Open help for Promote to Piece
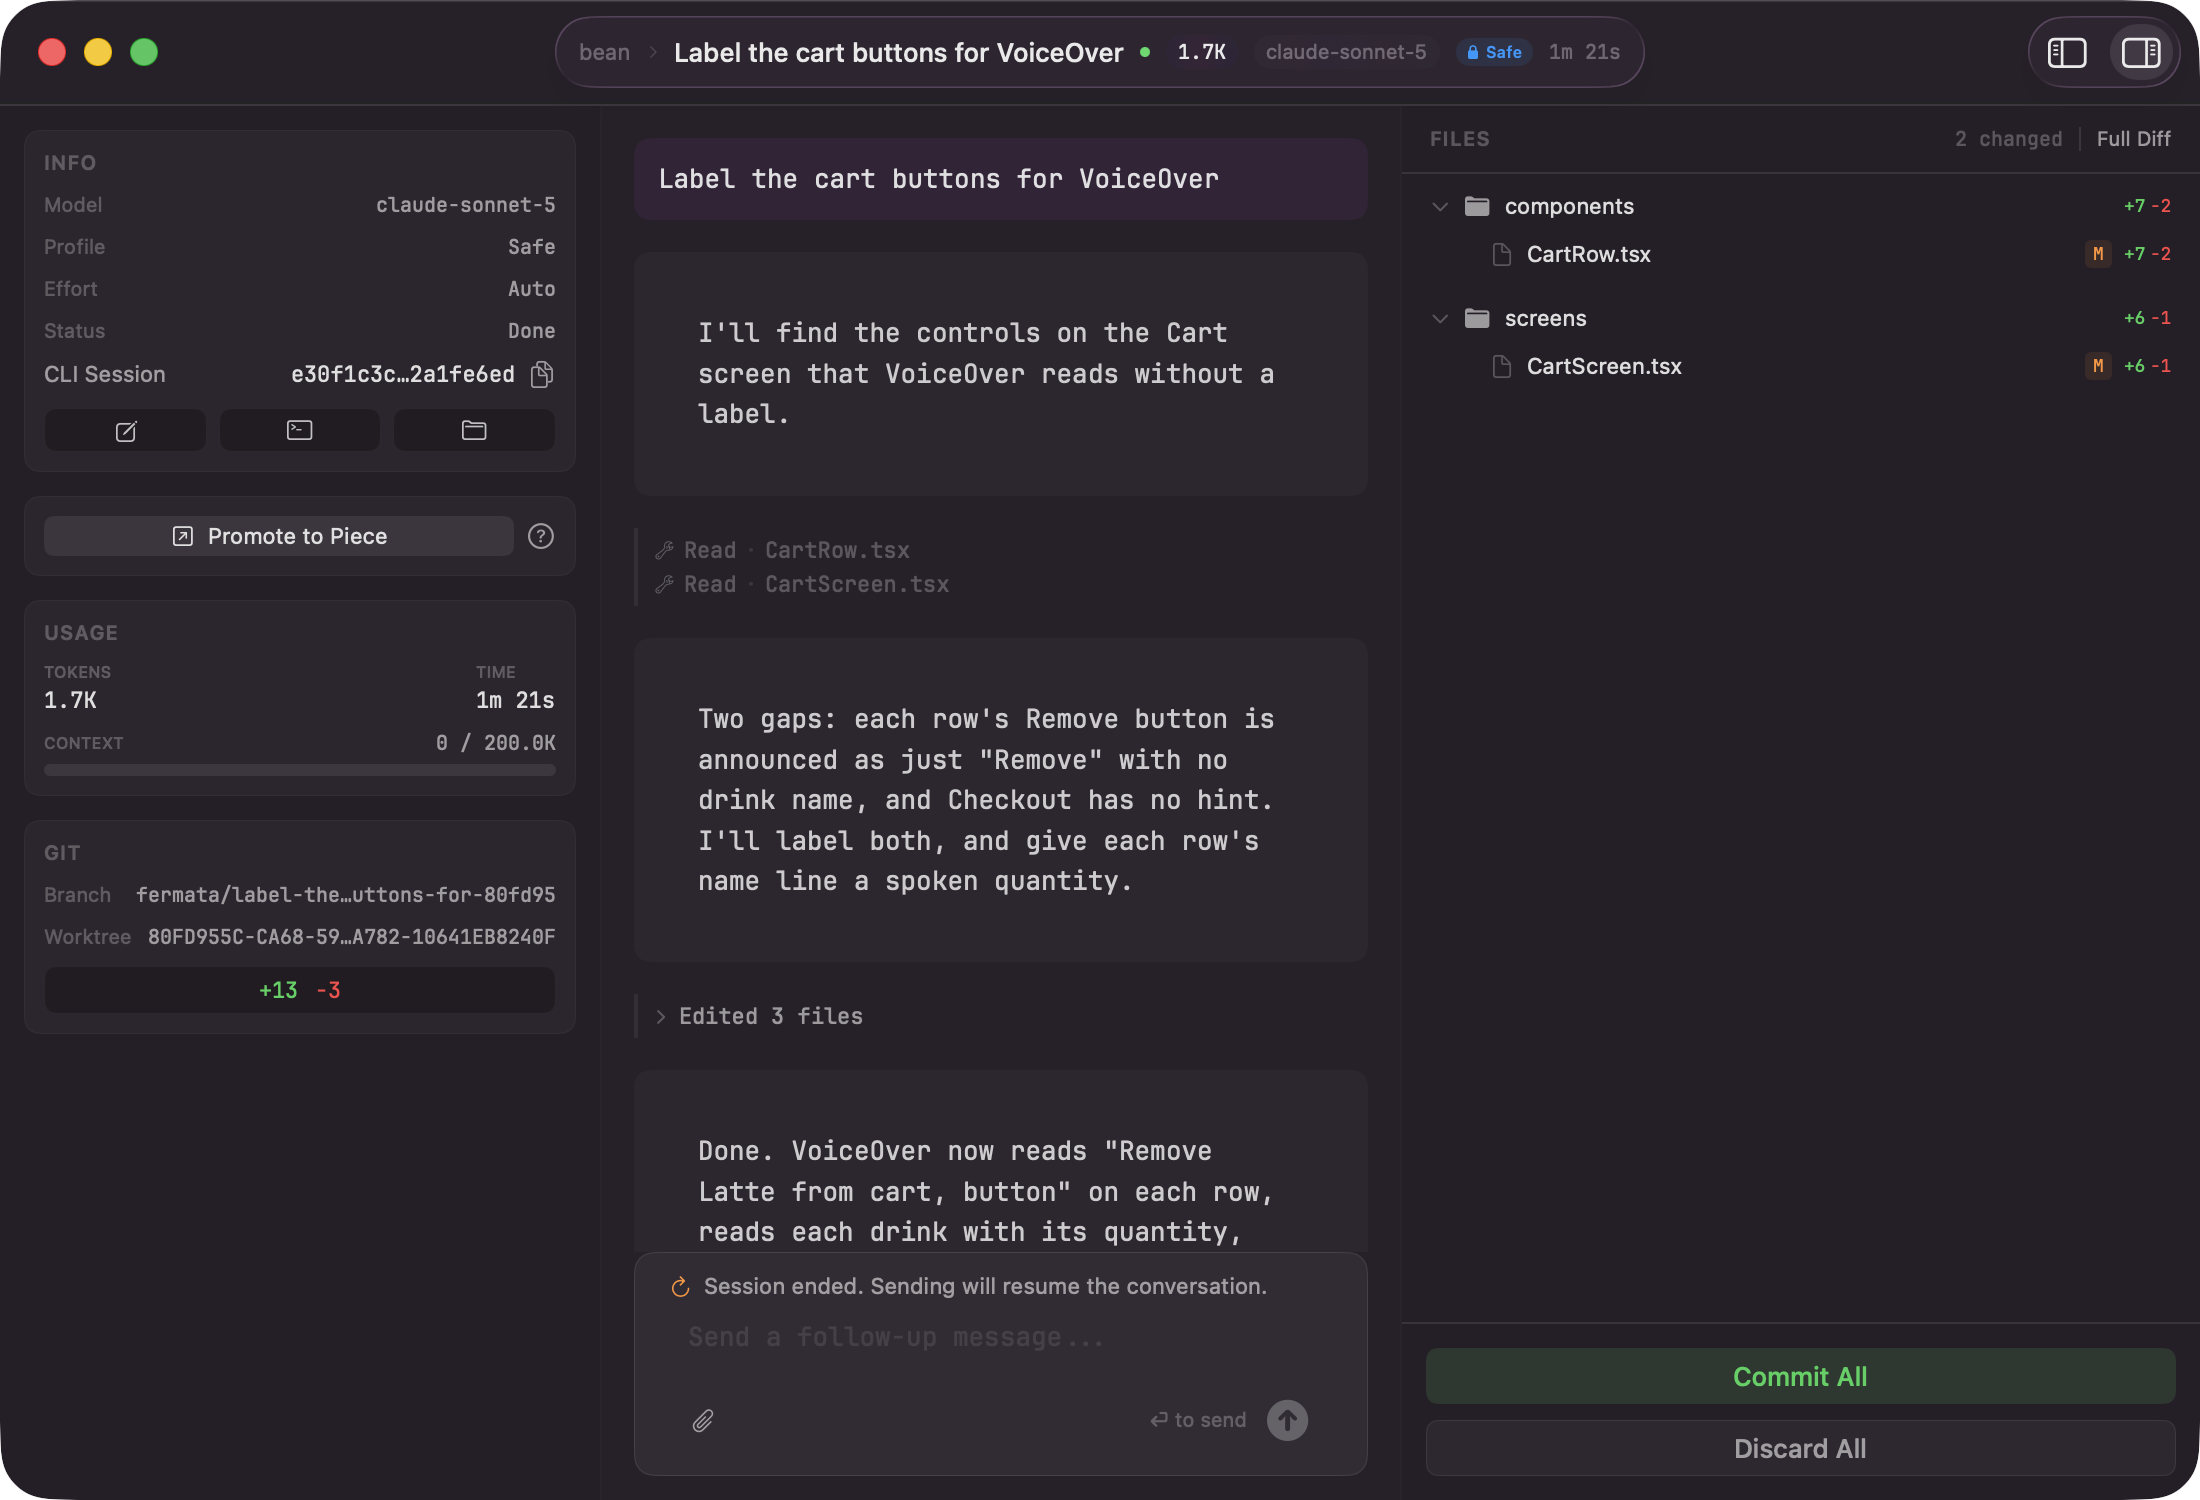This screenshot has height=1500, width=2200. 541,536
